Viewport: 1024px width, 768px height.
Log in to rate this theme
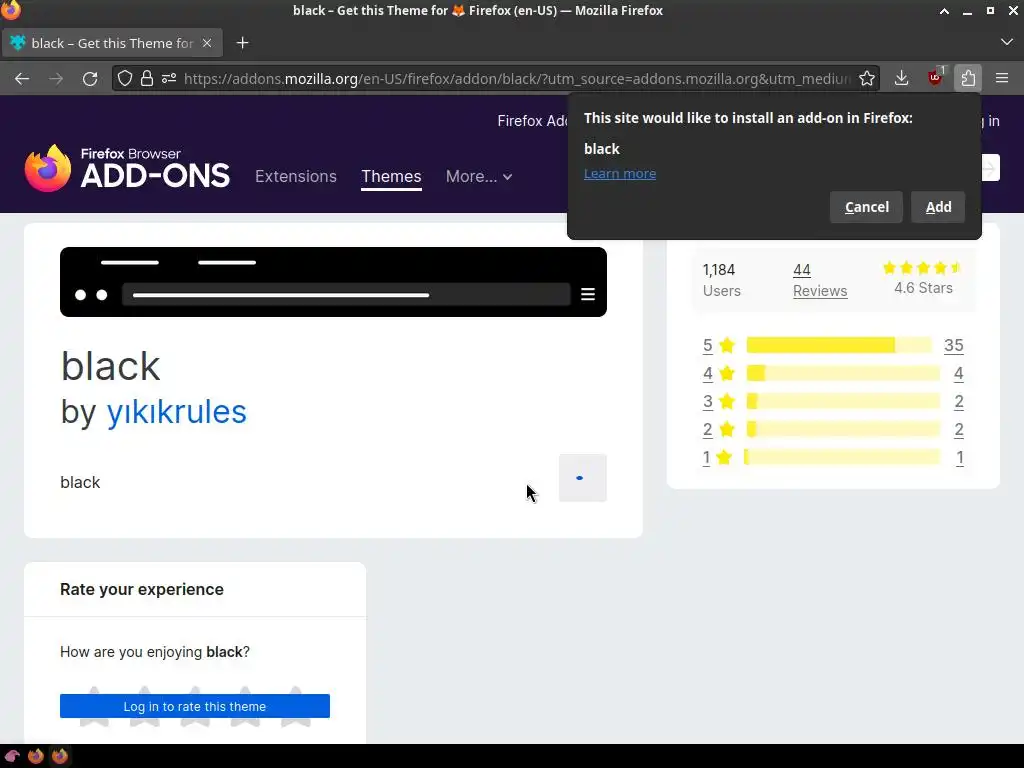(195, 706)
